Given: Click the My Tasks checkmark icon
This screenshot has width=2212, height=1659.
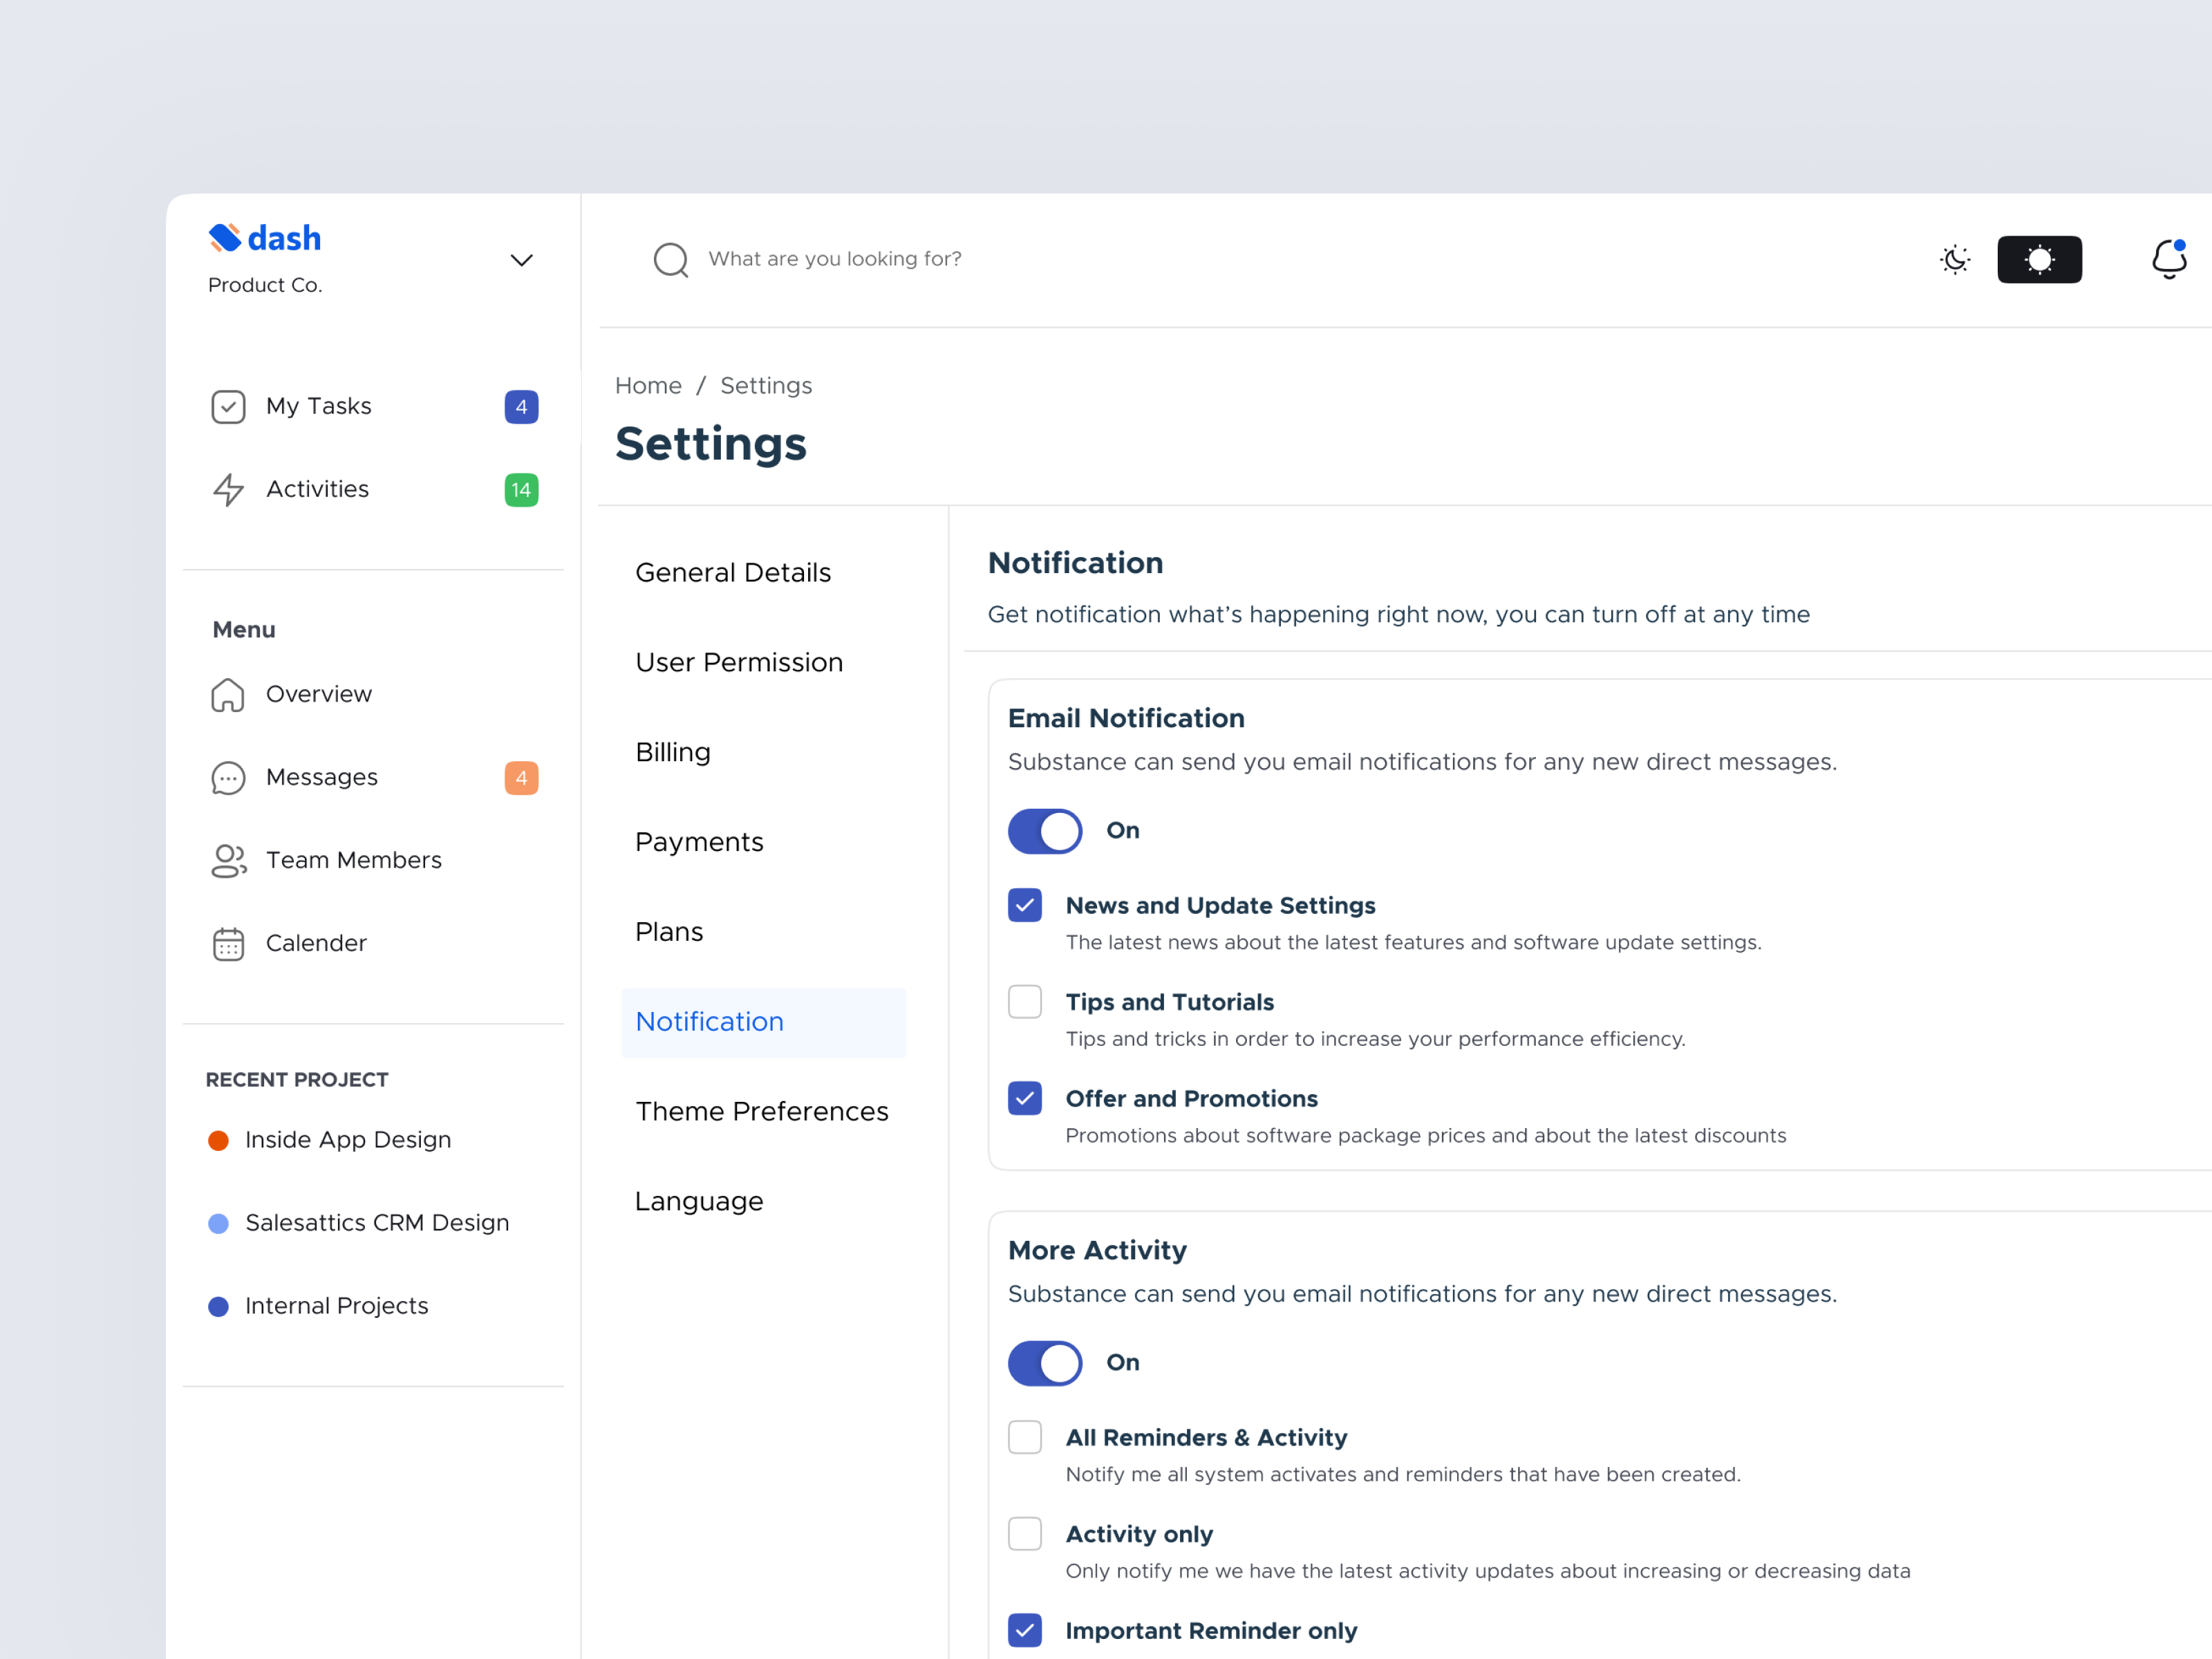Looking at the screenshot, I should (229, 406).
